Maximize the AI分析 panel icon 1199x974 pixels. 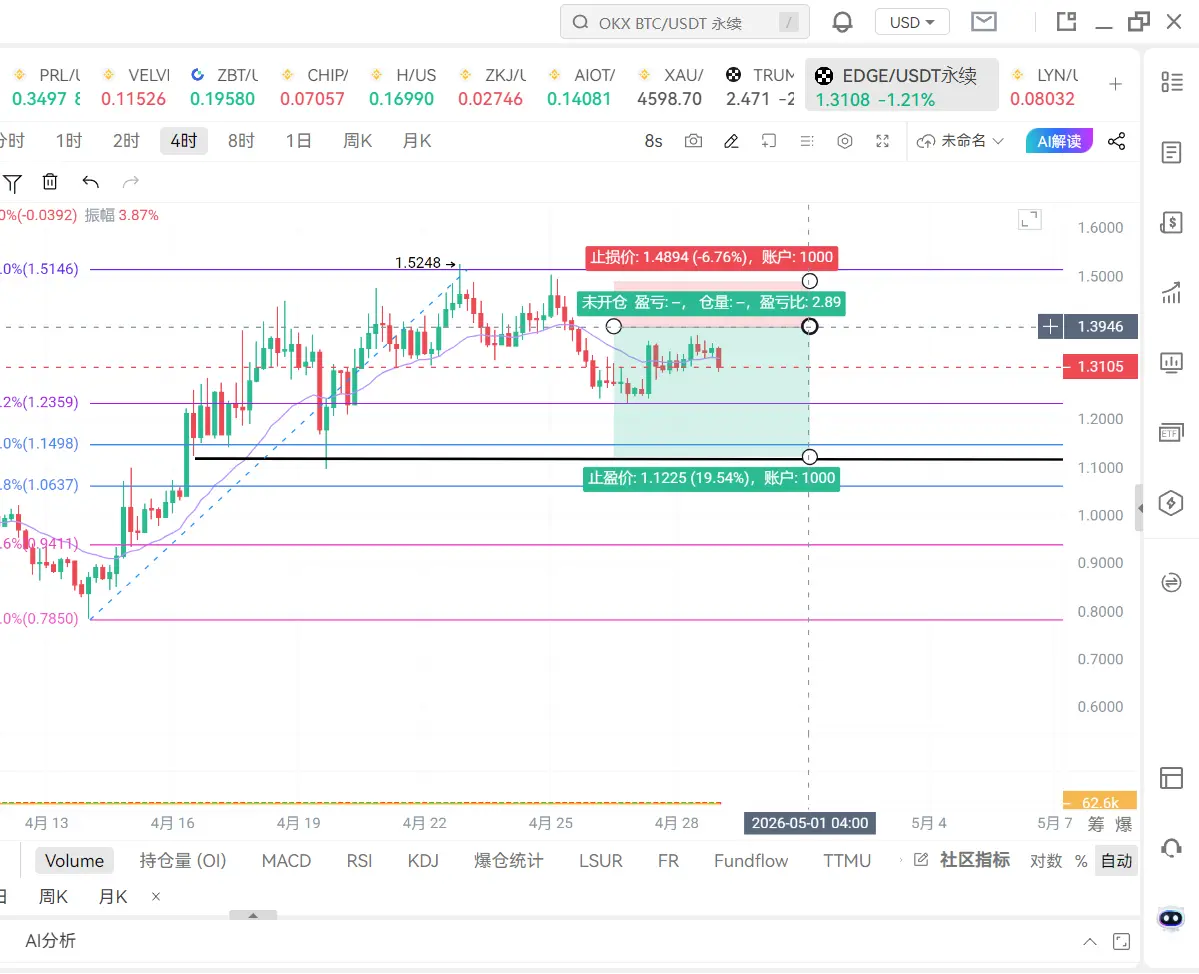click(1121, 942)
